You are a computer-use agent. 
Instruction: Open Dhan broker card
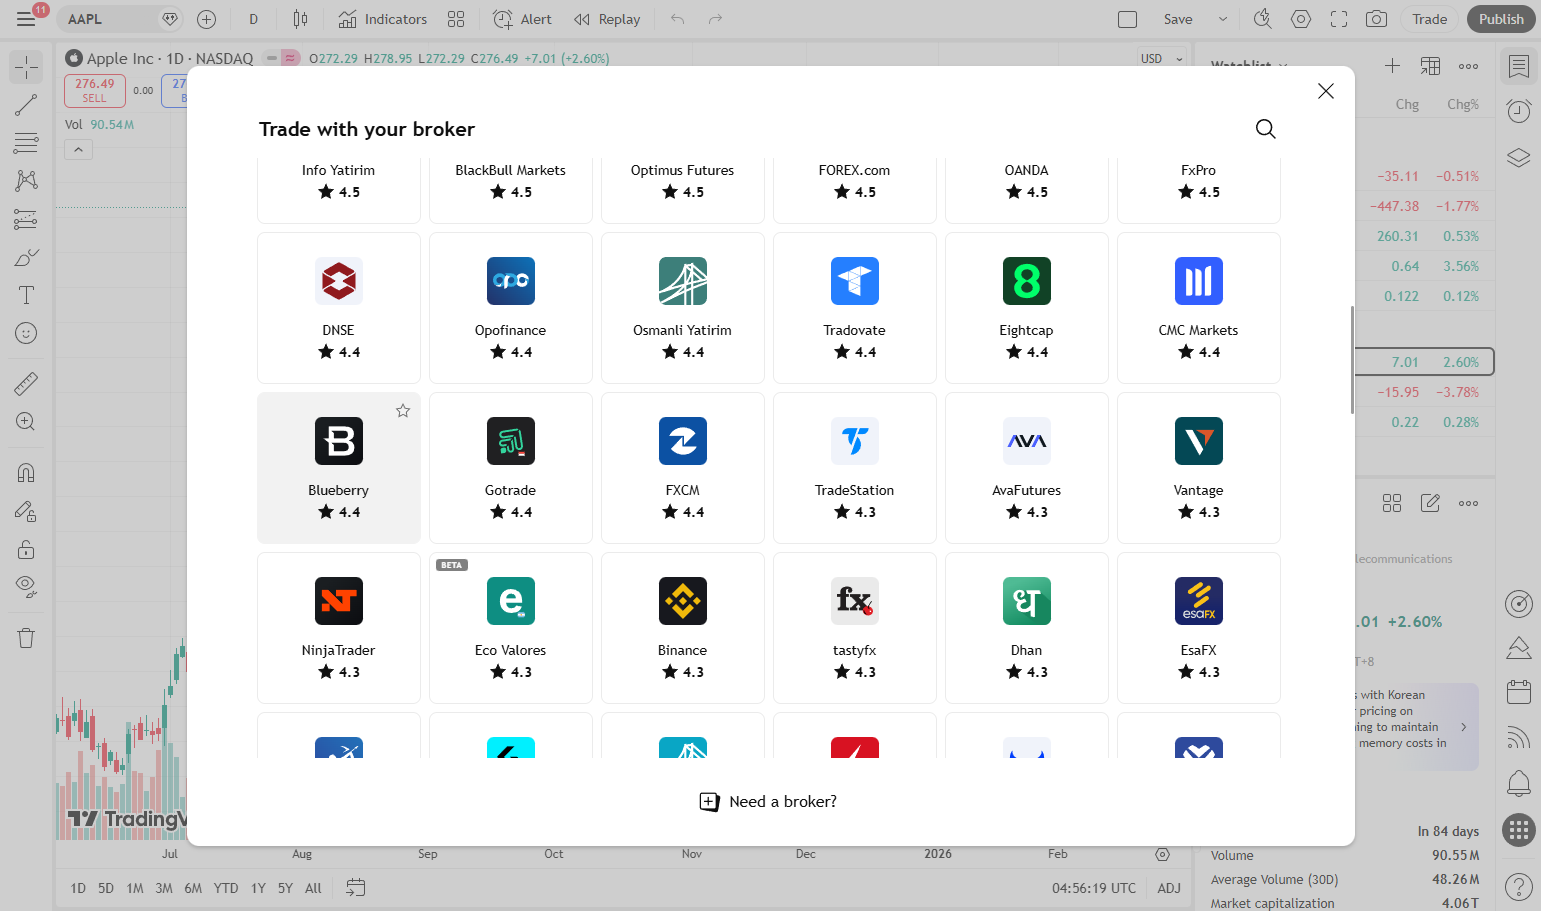pyautogui.click(x=1026, y=628)
